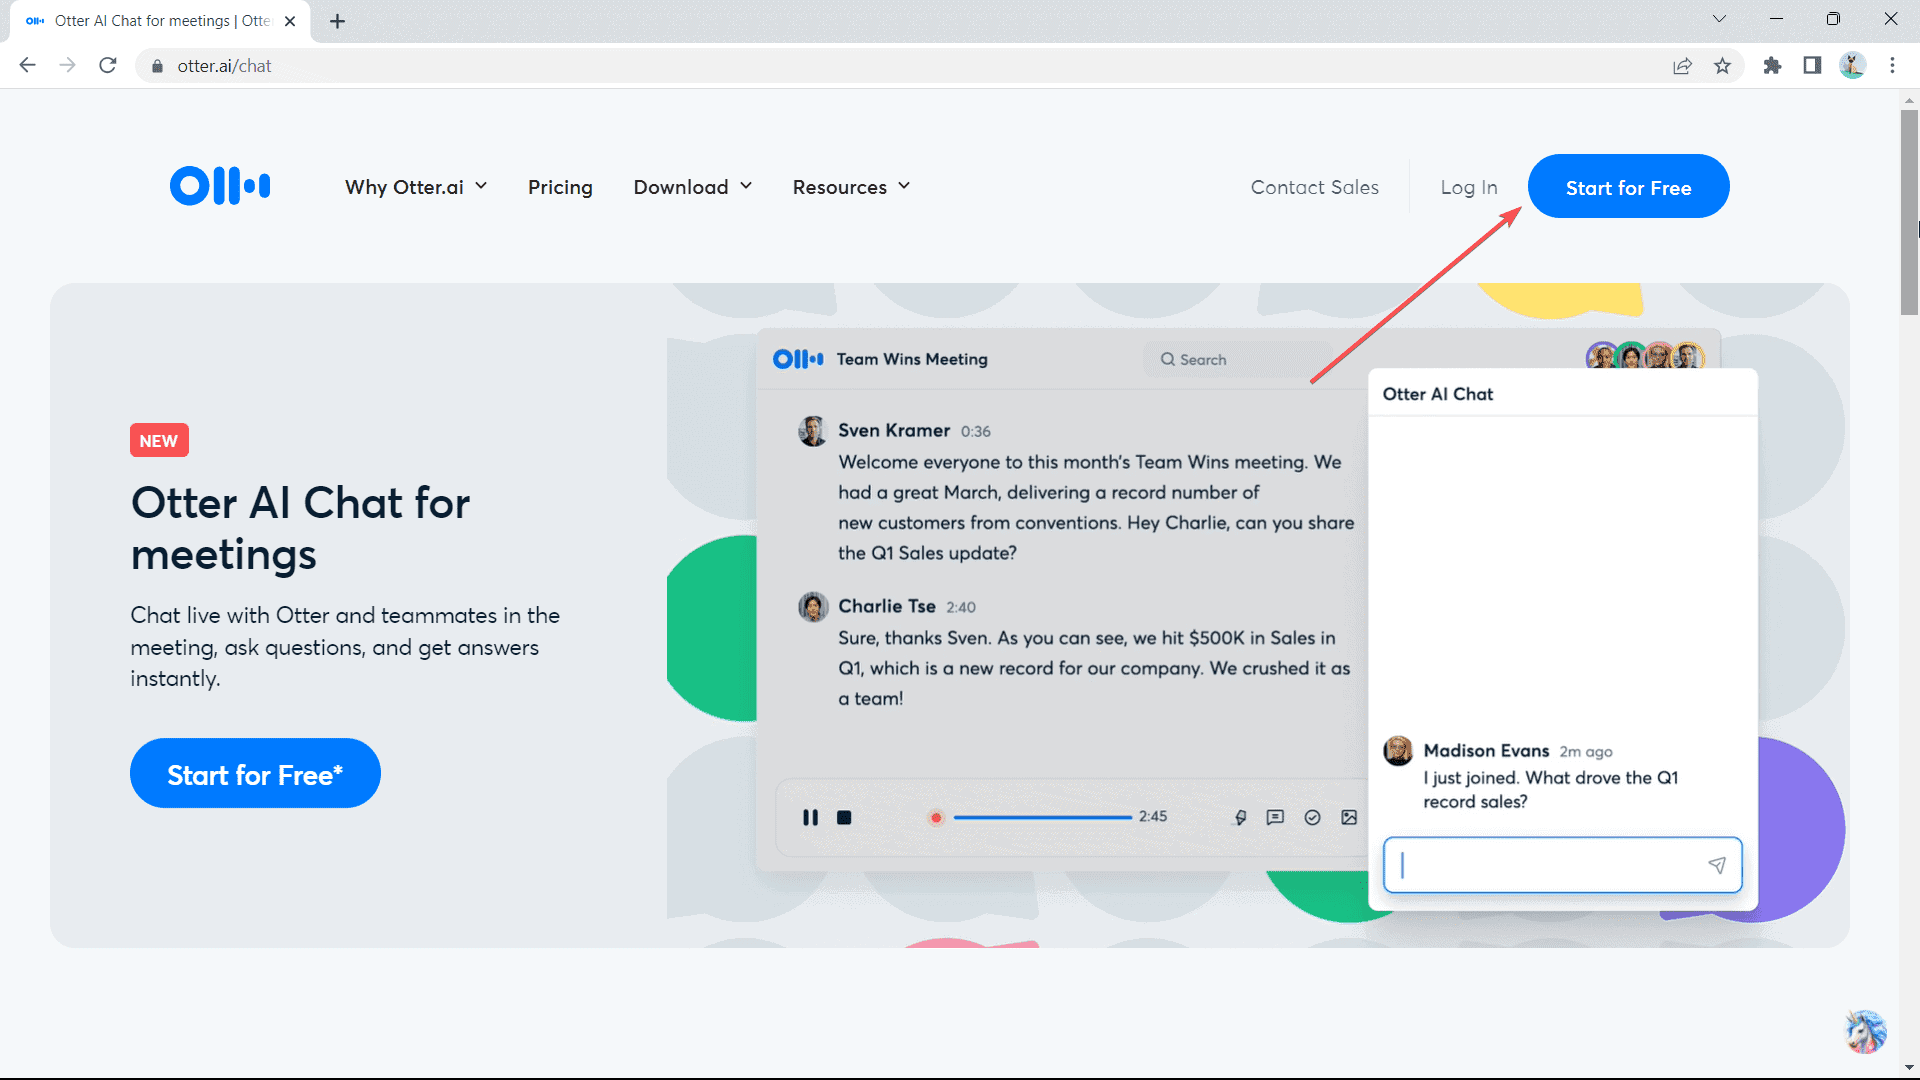Open the Pricing page

pos(560,187)
